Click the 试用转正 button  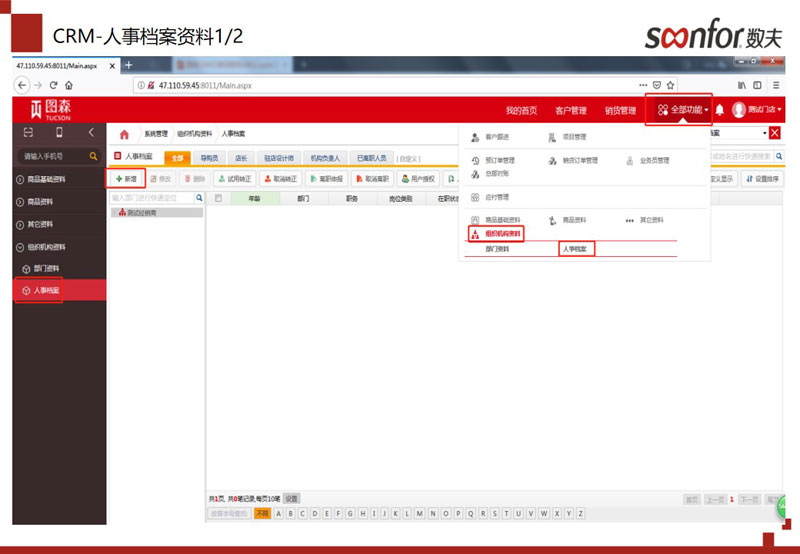pos(236,179)
